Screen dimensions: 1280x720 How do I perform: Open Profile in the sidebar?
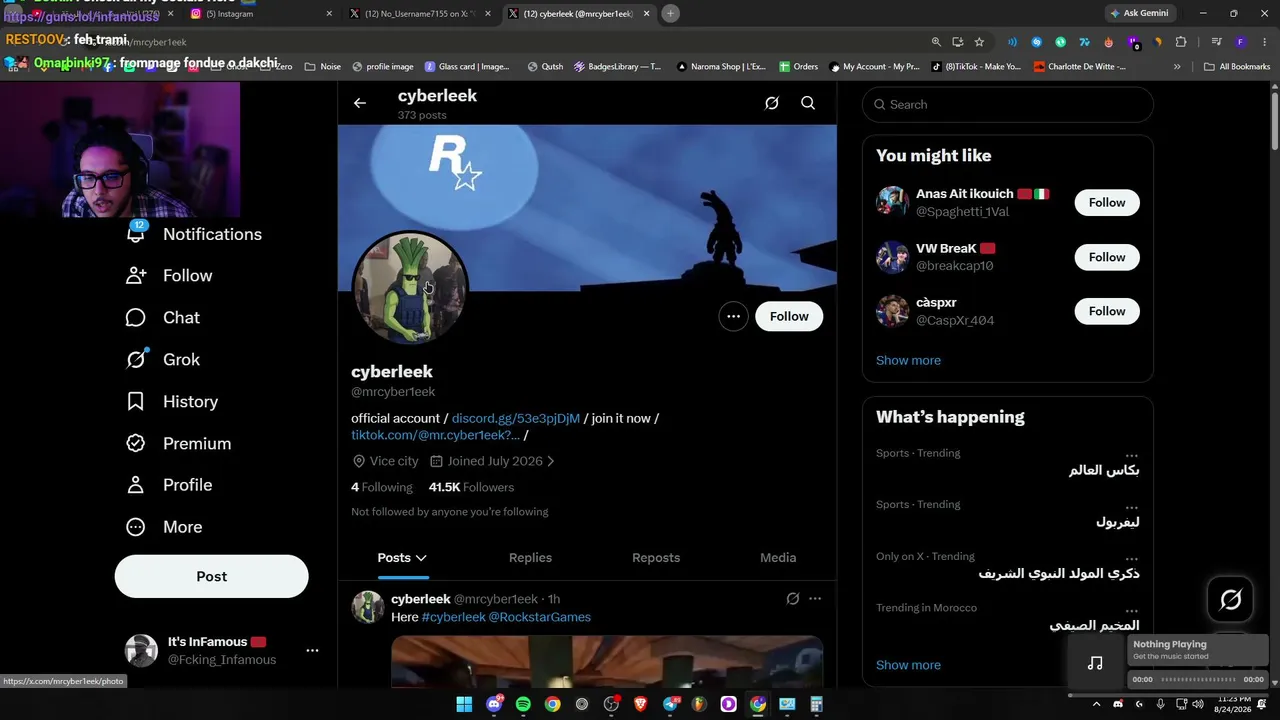[x=169, y=485]
